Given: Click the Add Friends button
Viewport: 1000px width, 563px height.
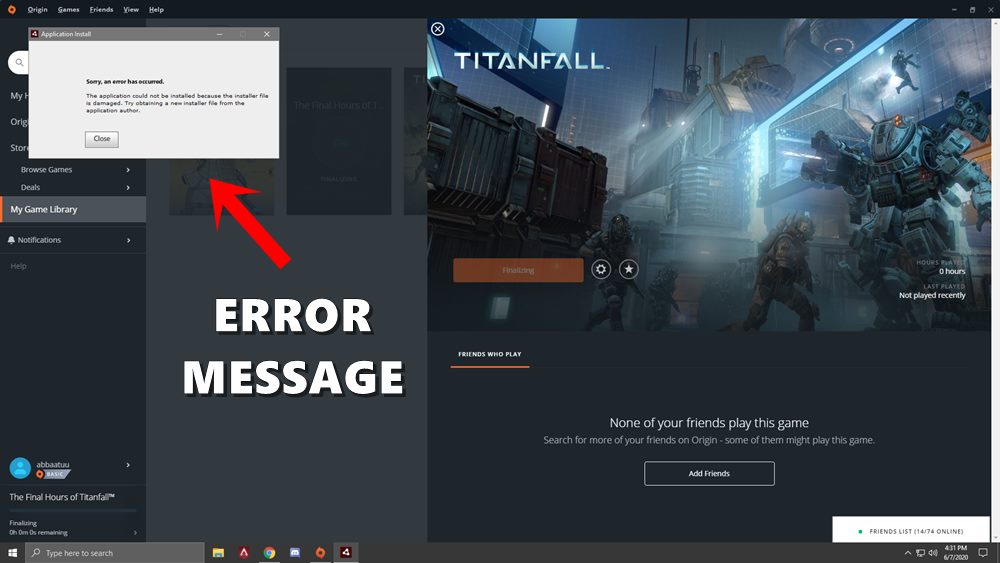Looking at the screenshot, I should 709,474.
